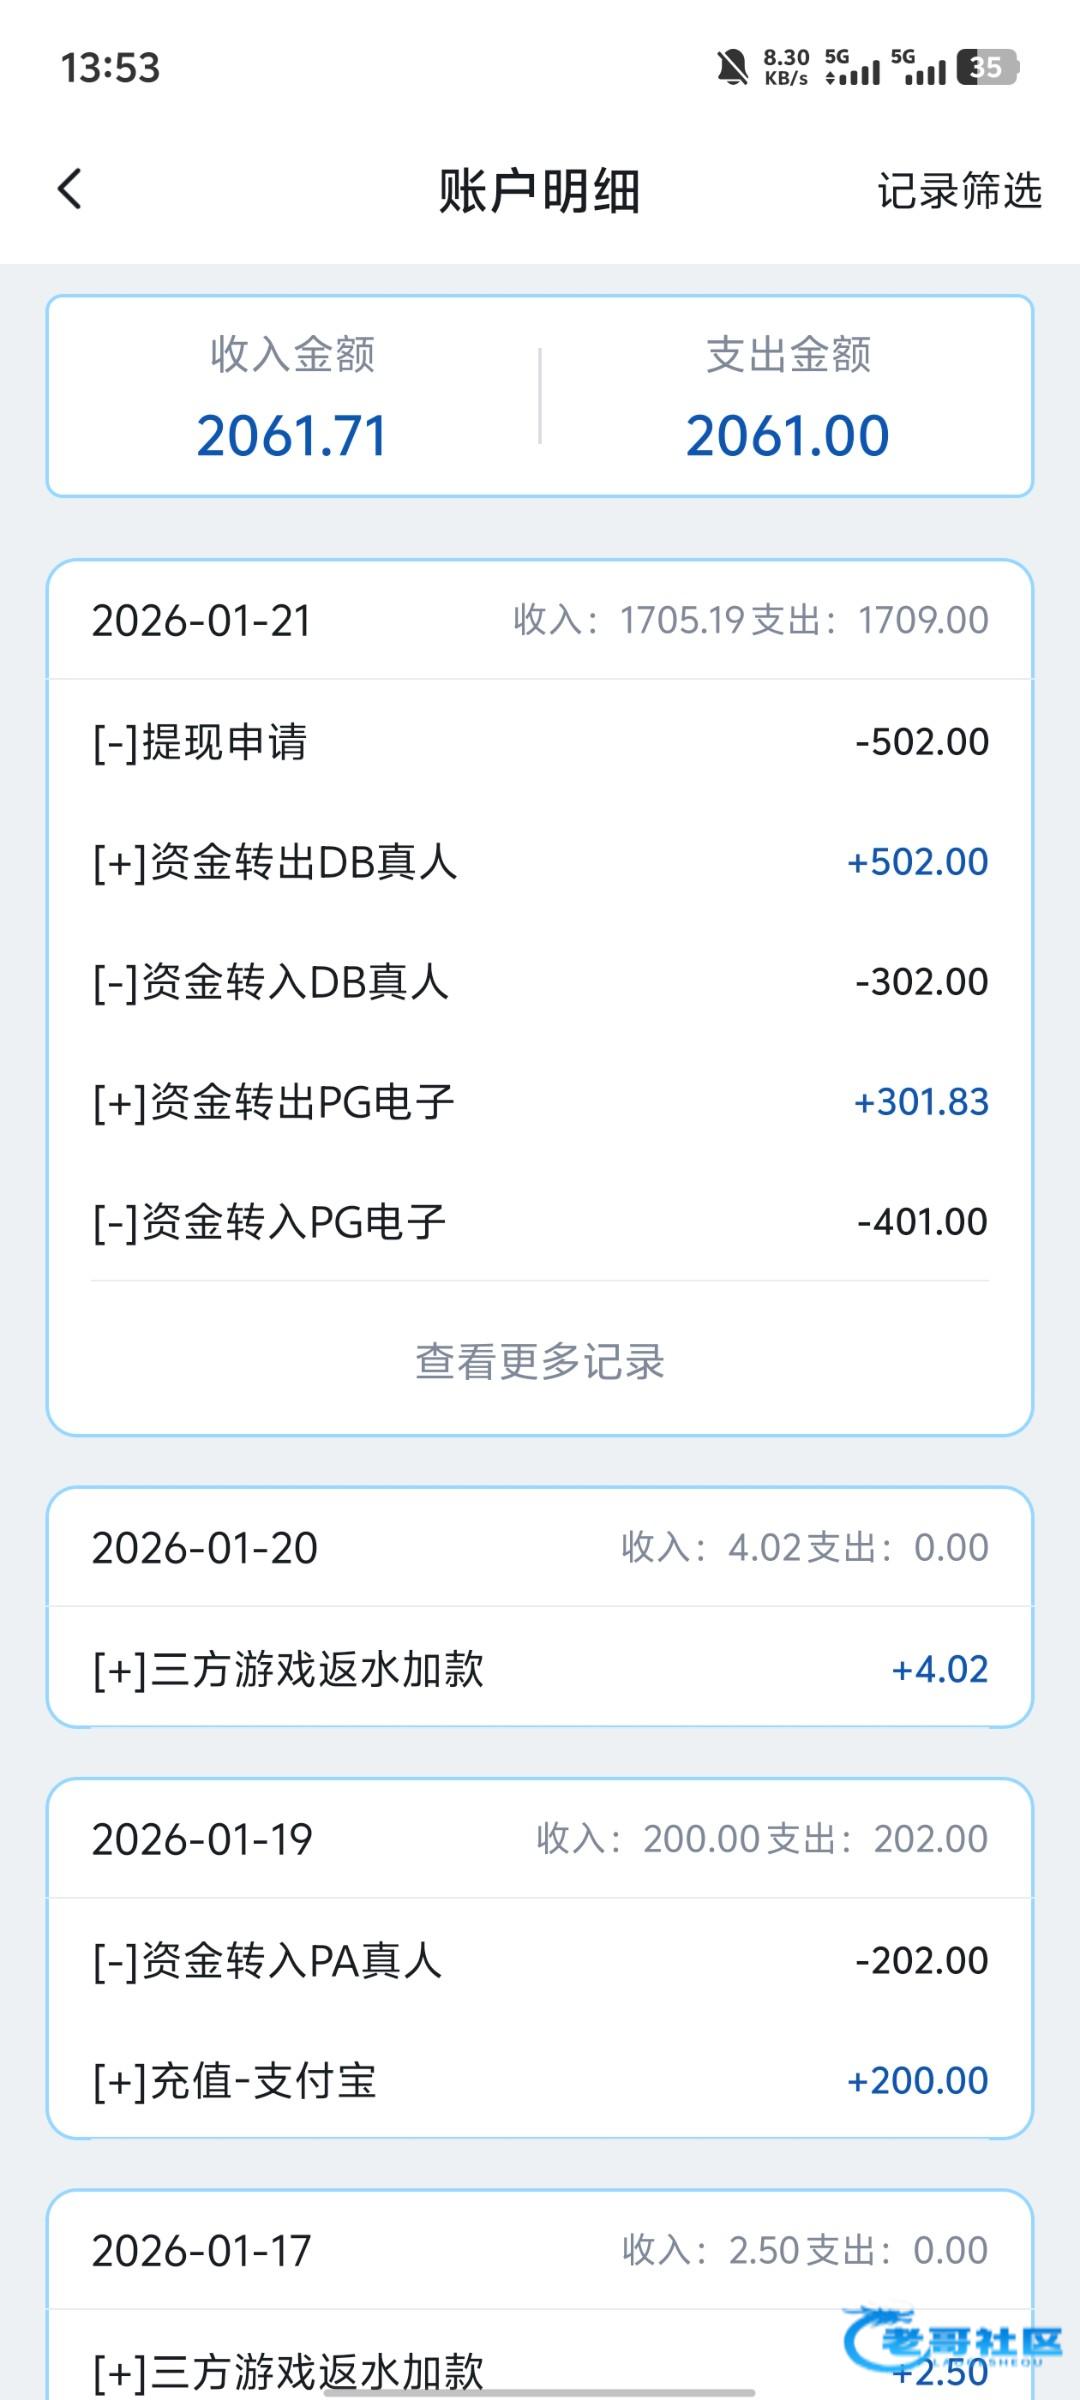Open the 资金转出DB真人 +502.00 record
1080x2400 pixels.
[x=540, y=862]
